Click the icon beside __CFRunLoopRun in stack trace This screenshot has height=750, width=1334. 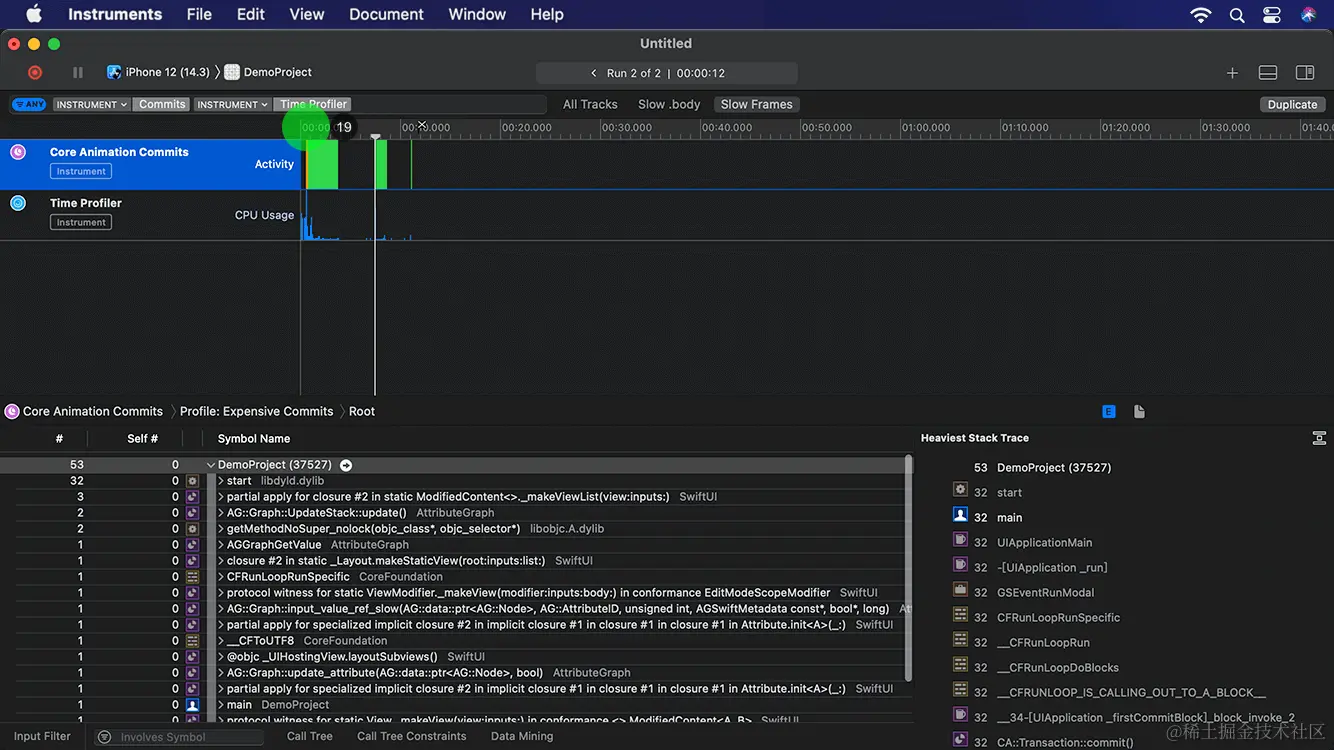pyautogui.click(x=960, y=642)
